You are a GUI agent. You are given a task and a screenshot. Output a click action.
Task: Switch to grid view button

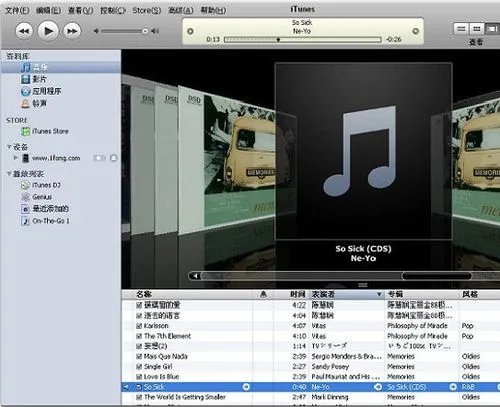click(477, 29)
